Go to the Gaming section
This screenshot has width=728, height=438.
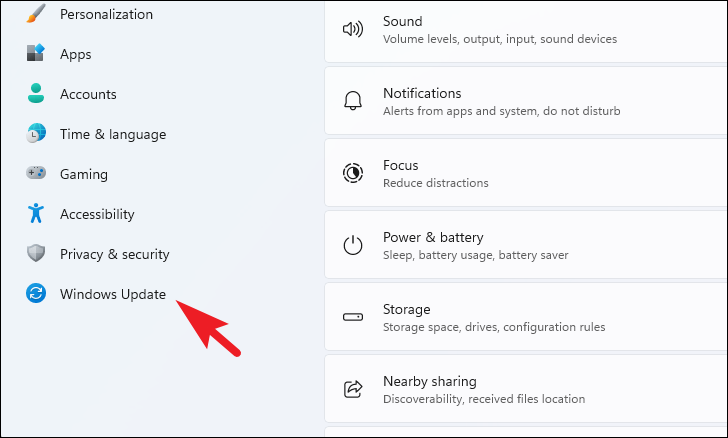coord(84,174)
